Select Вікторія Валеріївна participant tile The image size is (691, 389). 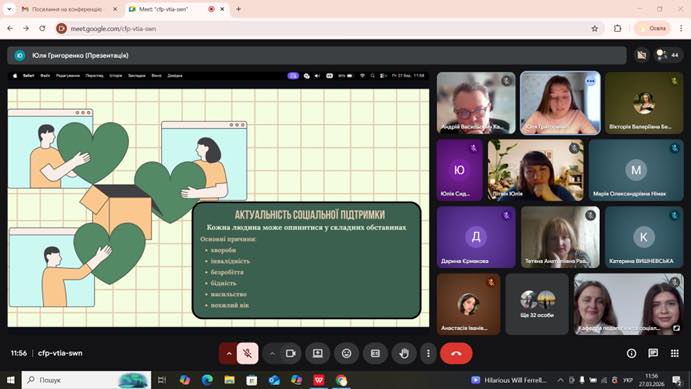coord(644,103)
